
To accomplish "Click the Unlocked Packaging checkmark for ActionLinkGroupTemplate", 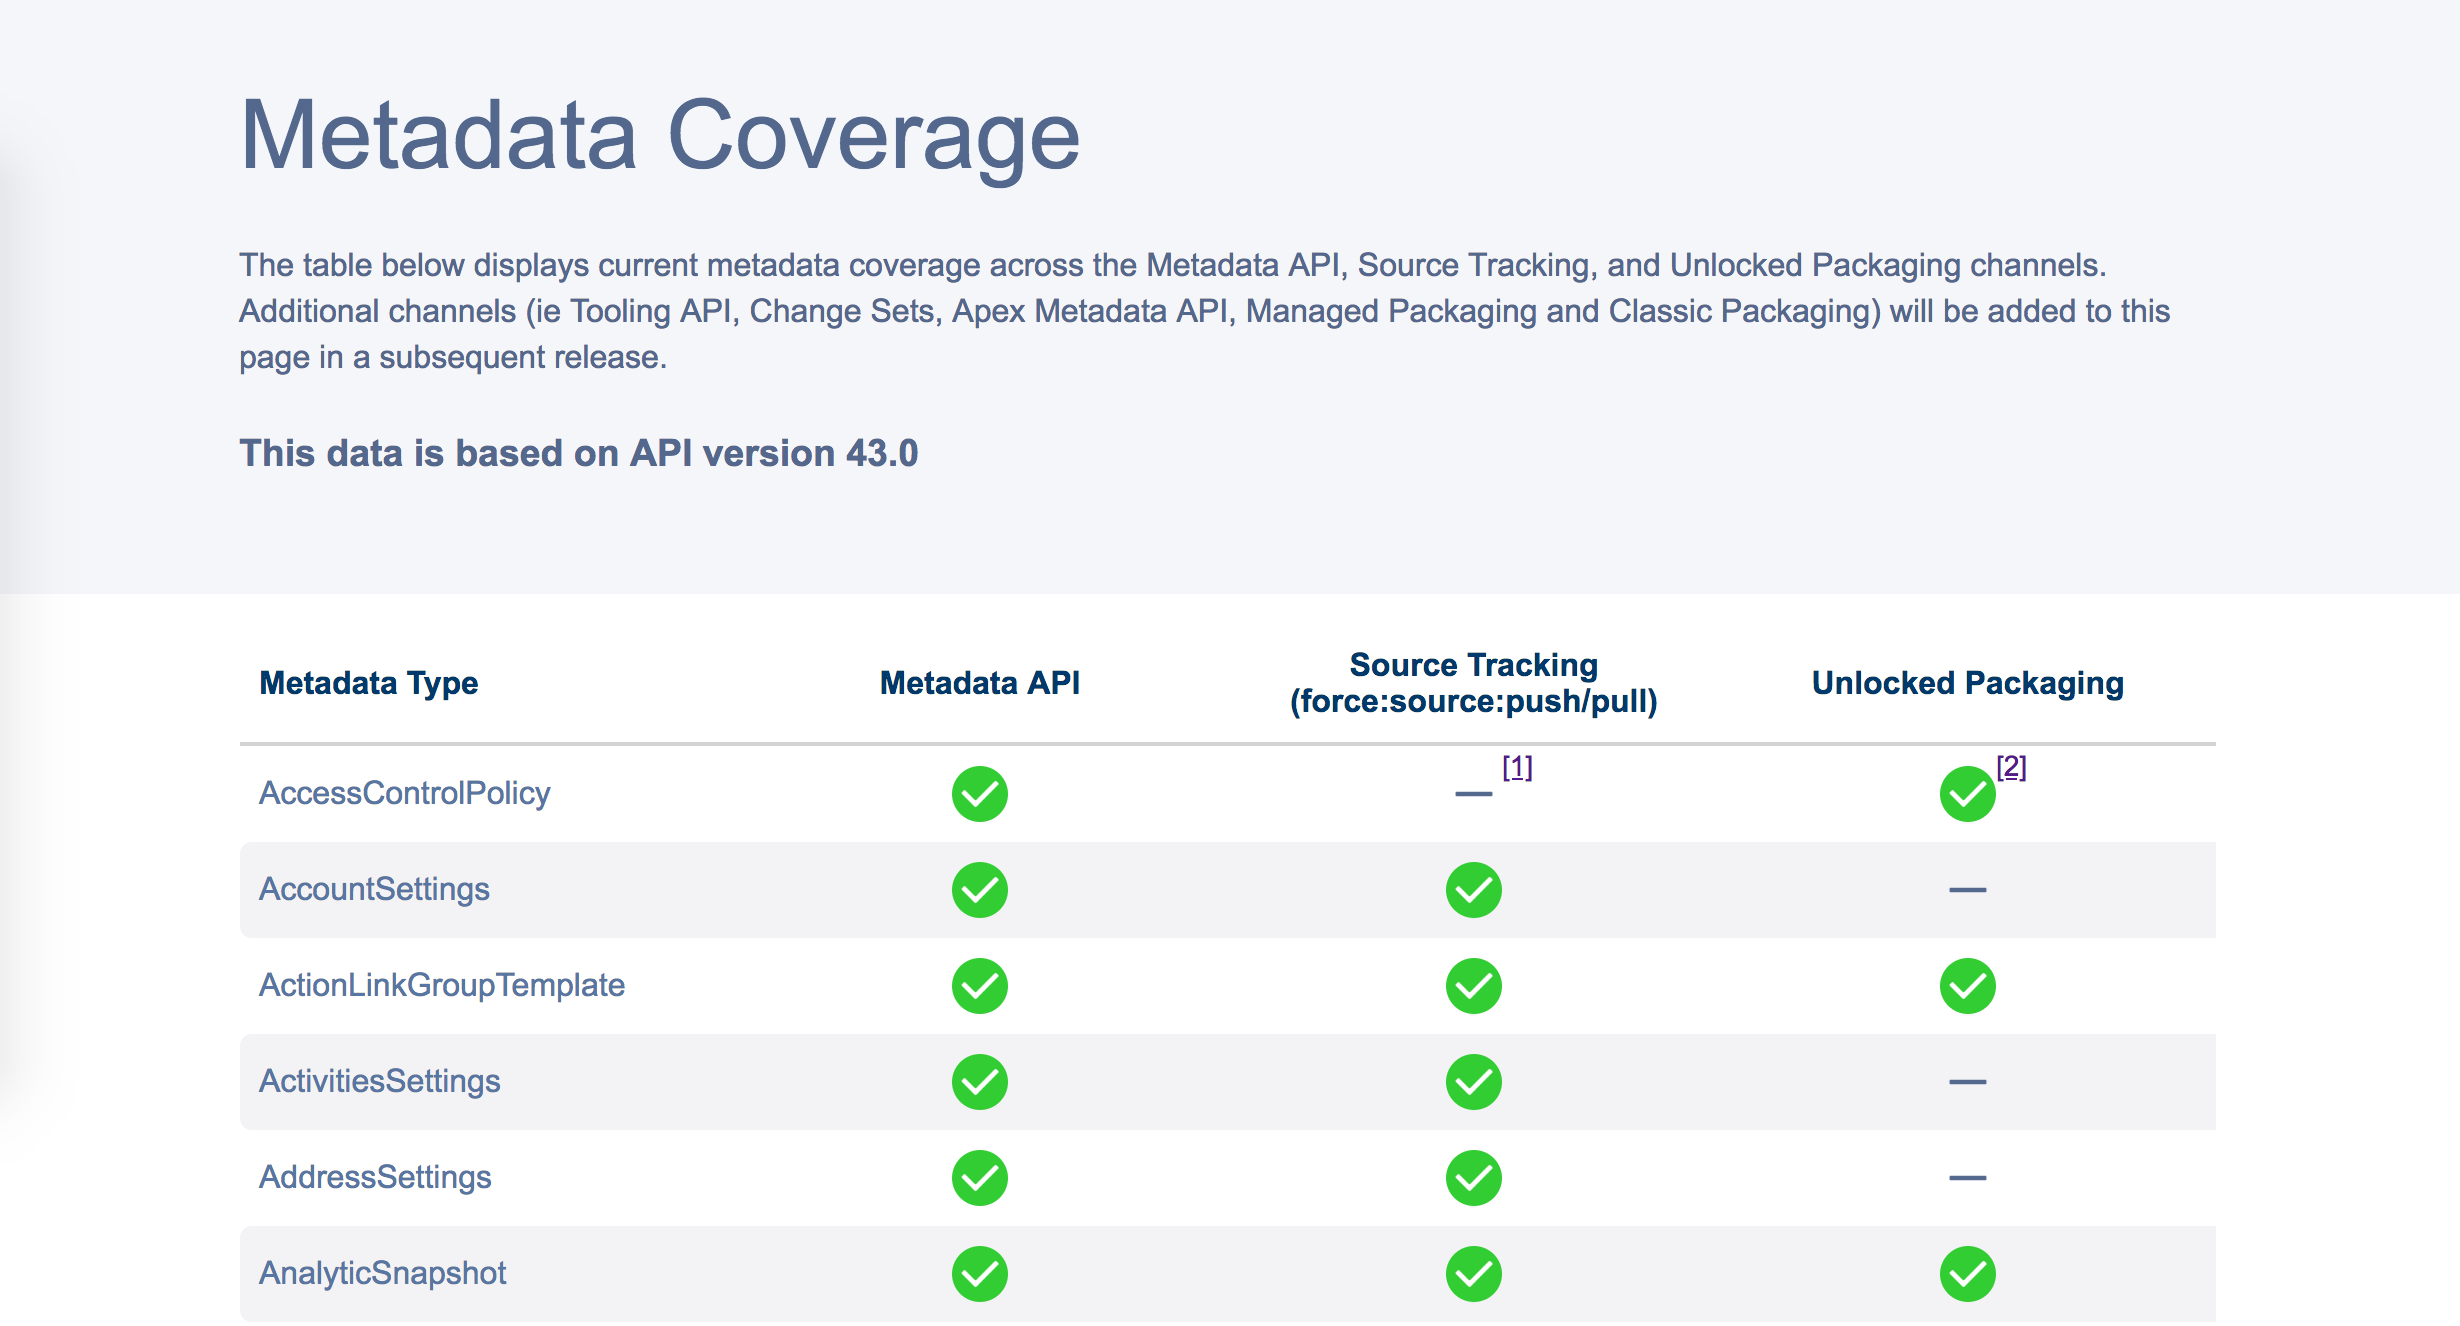I will pos(1966,985).
